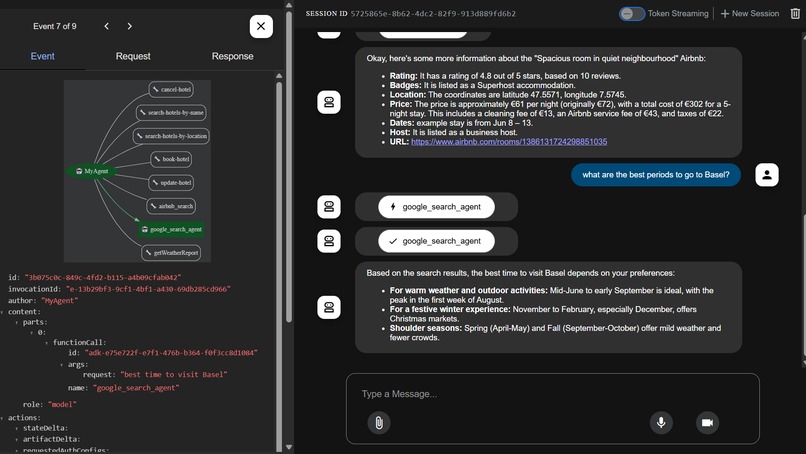This screenshot has height=454, width=806.
Task: Select the book-hotel graph node
Action: click(x=172, y=159)
